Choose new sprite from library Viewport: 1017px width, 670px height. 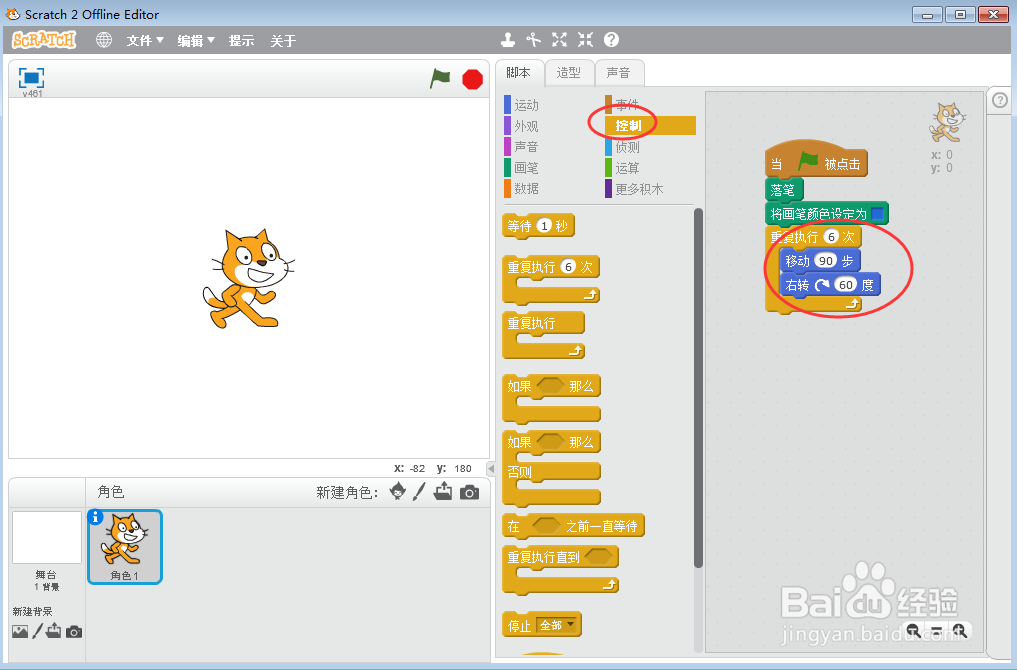tap(398, 492)
